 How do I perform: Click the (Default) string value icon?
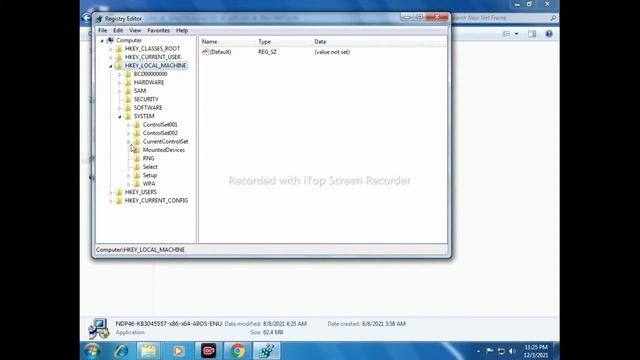coord(205,52)
